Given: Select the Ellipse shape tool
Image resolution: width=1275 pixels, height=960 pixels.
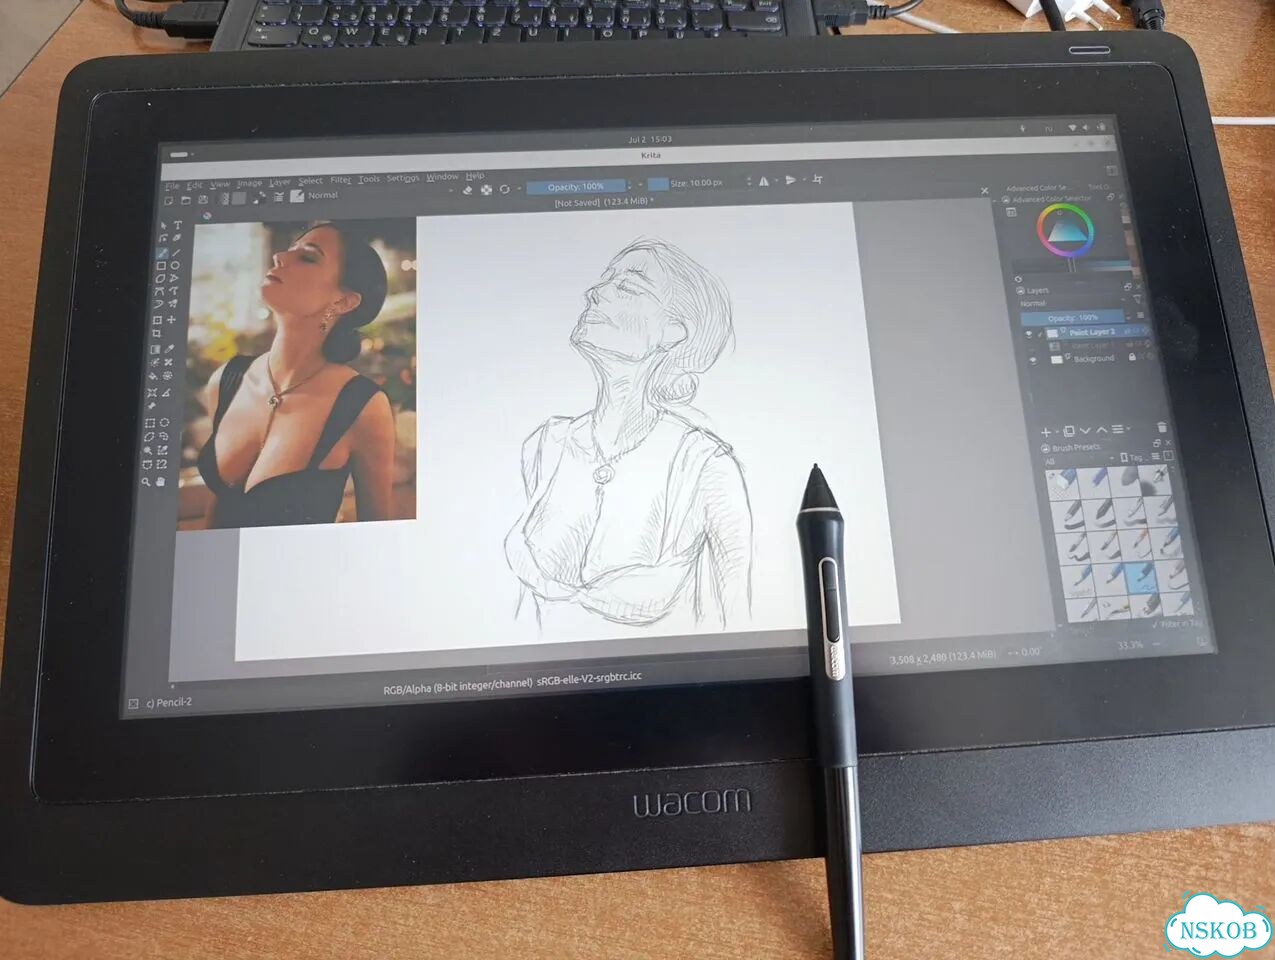Looking at the screenshot, I should (x=174, y=265).
